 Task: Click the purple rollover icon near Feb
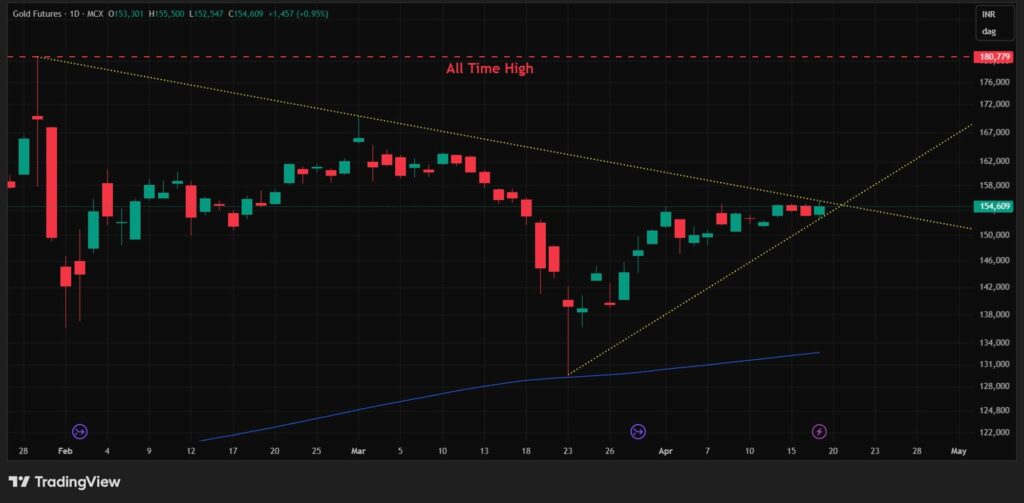(x=80, y=431)
